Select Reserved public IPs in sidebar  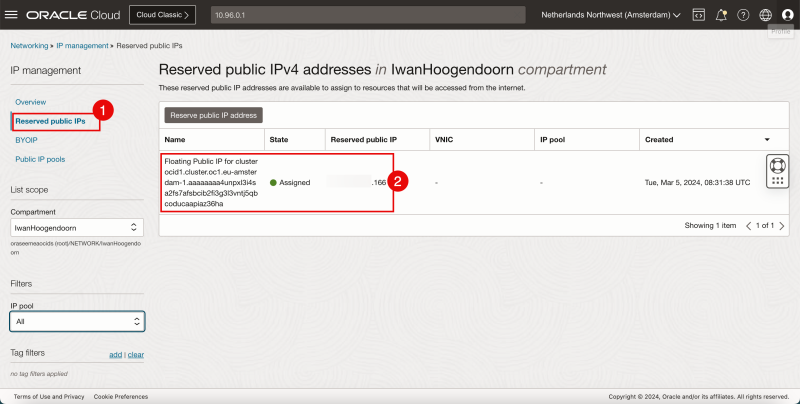[x=50, y=121]
